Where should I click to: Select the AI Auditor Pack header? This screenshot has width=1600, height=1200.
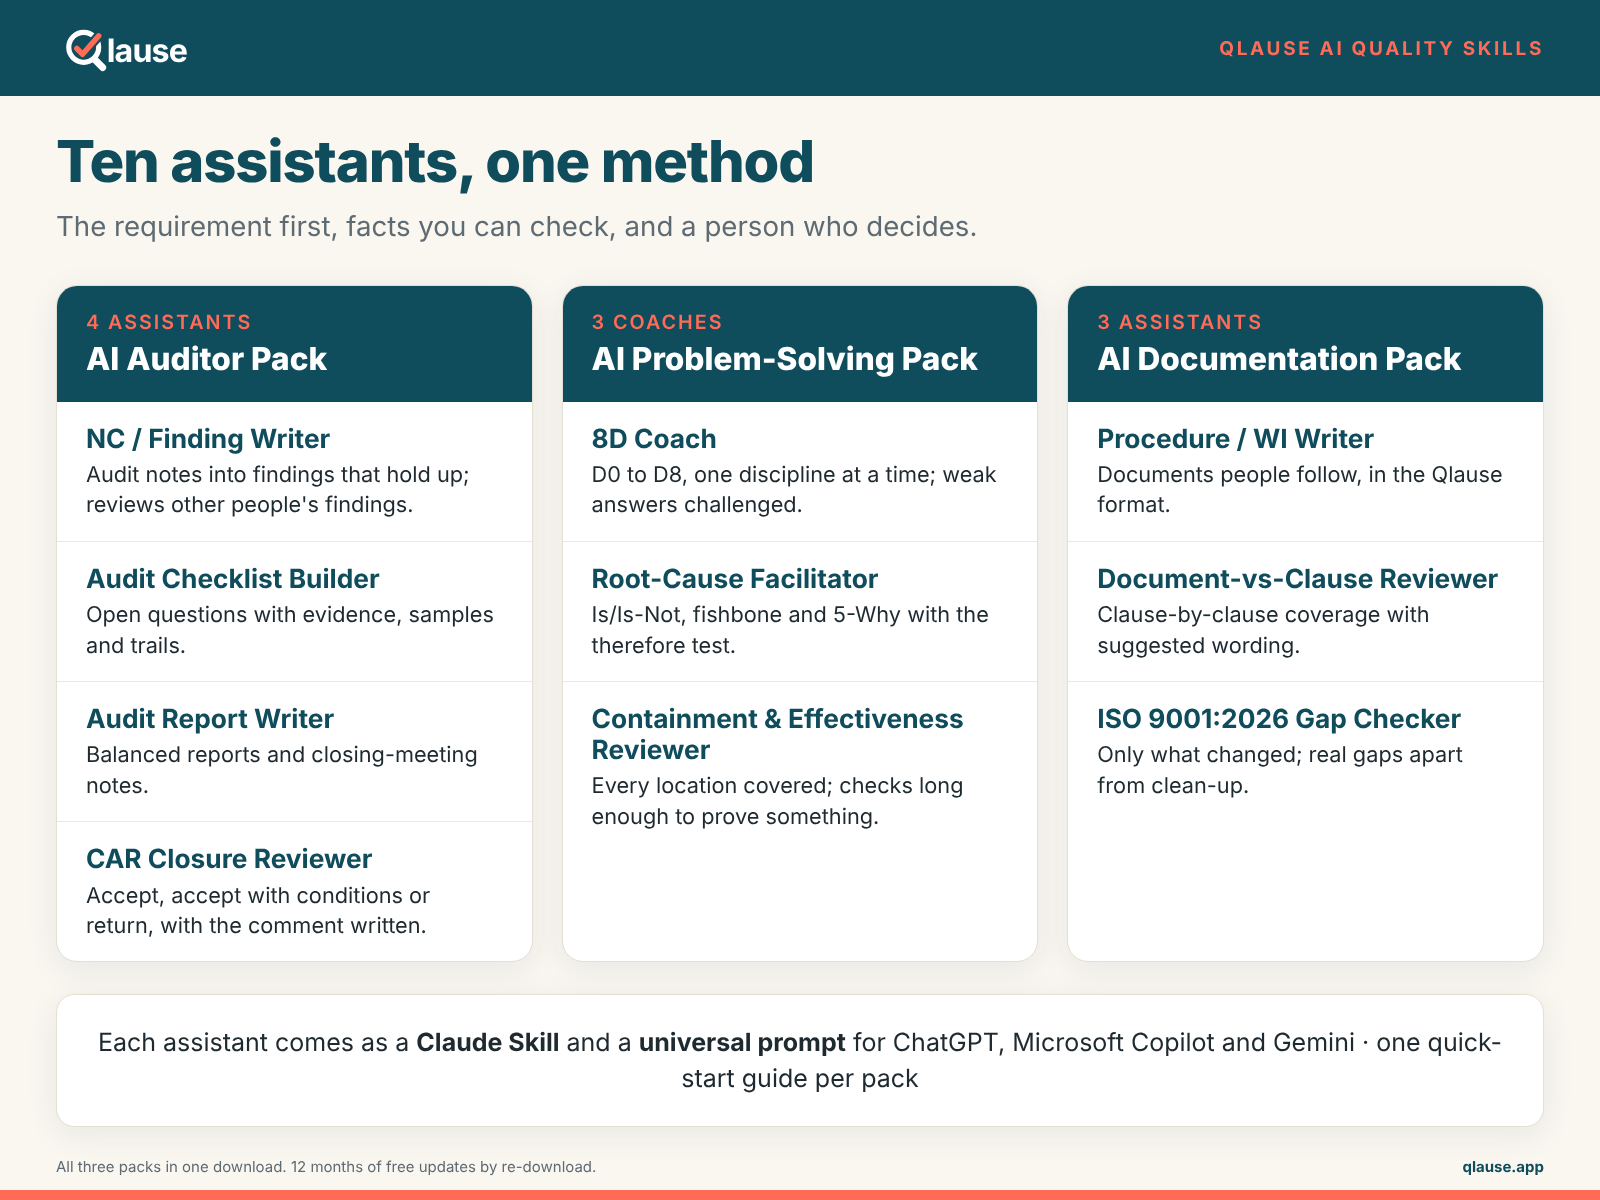tap(294, 344)
